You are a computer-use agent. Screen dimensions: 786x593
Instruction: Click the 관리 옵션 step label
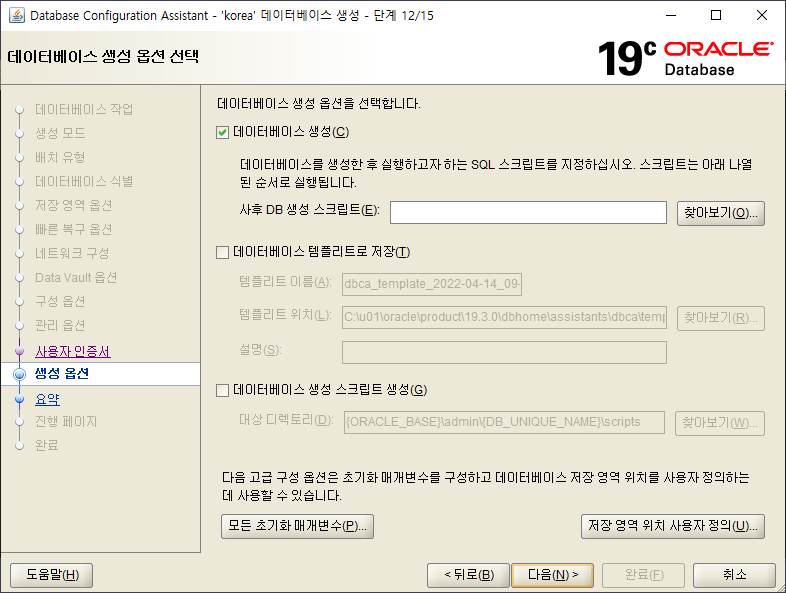coord(60,326)
